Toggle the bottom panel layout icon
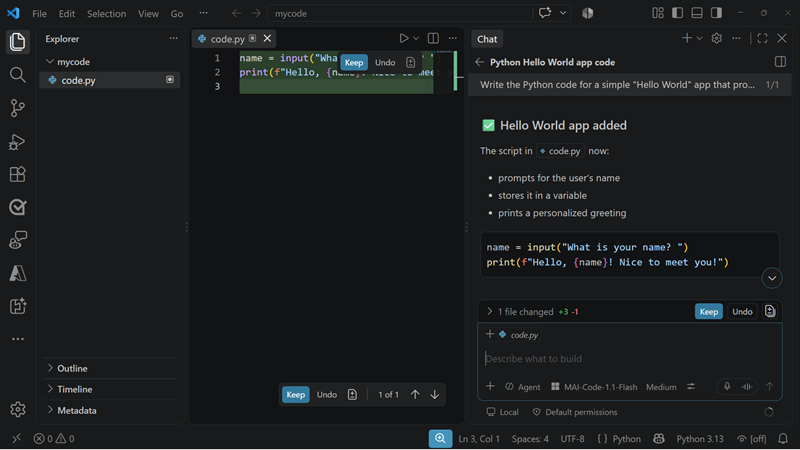This screenshot has height=450, width=800. point(696,13)
